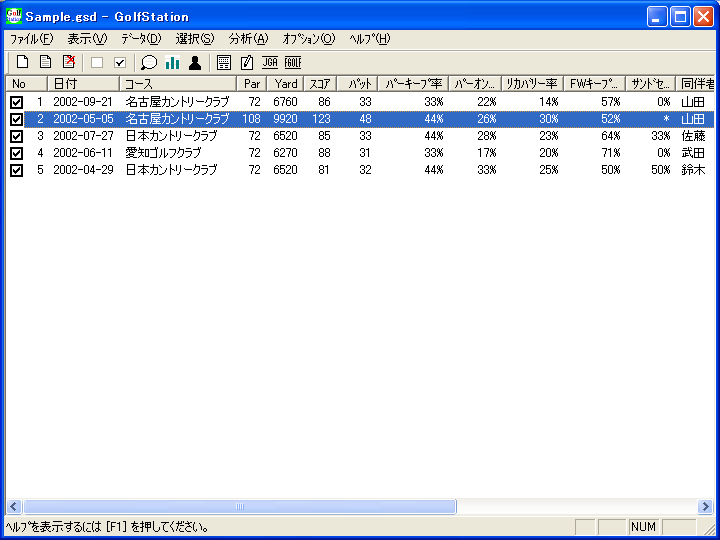
Task: Open the 選択(S) menu
Action: (x=195, y=39)
